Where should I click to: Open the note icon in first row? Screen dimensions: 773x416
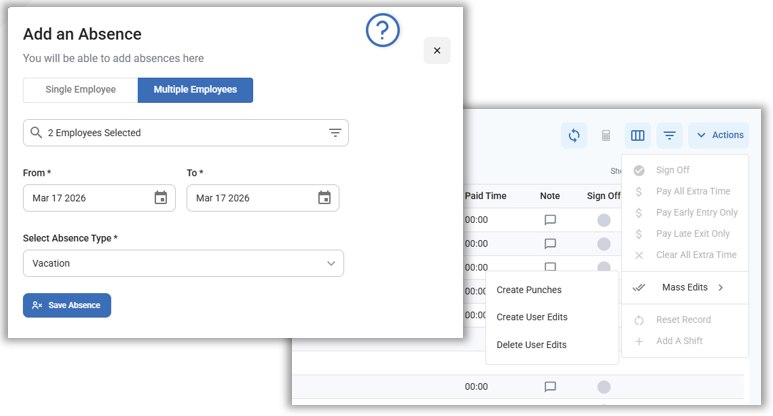(550, 220)
